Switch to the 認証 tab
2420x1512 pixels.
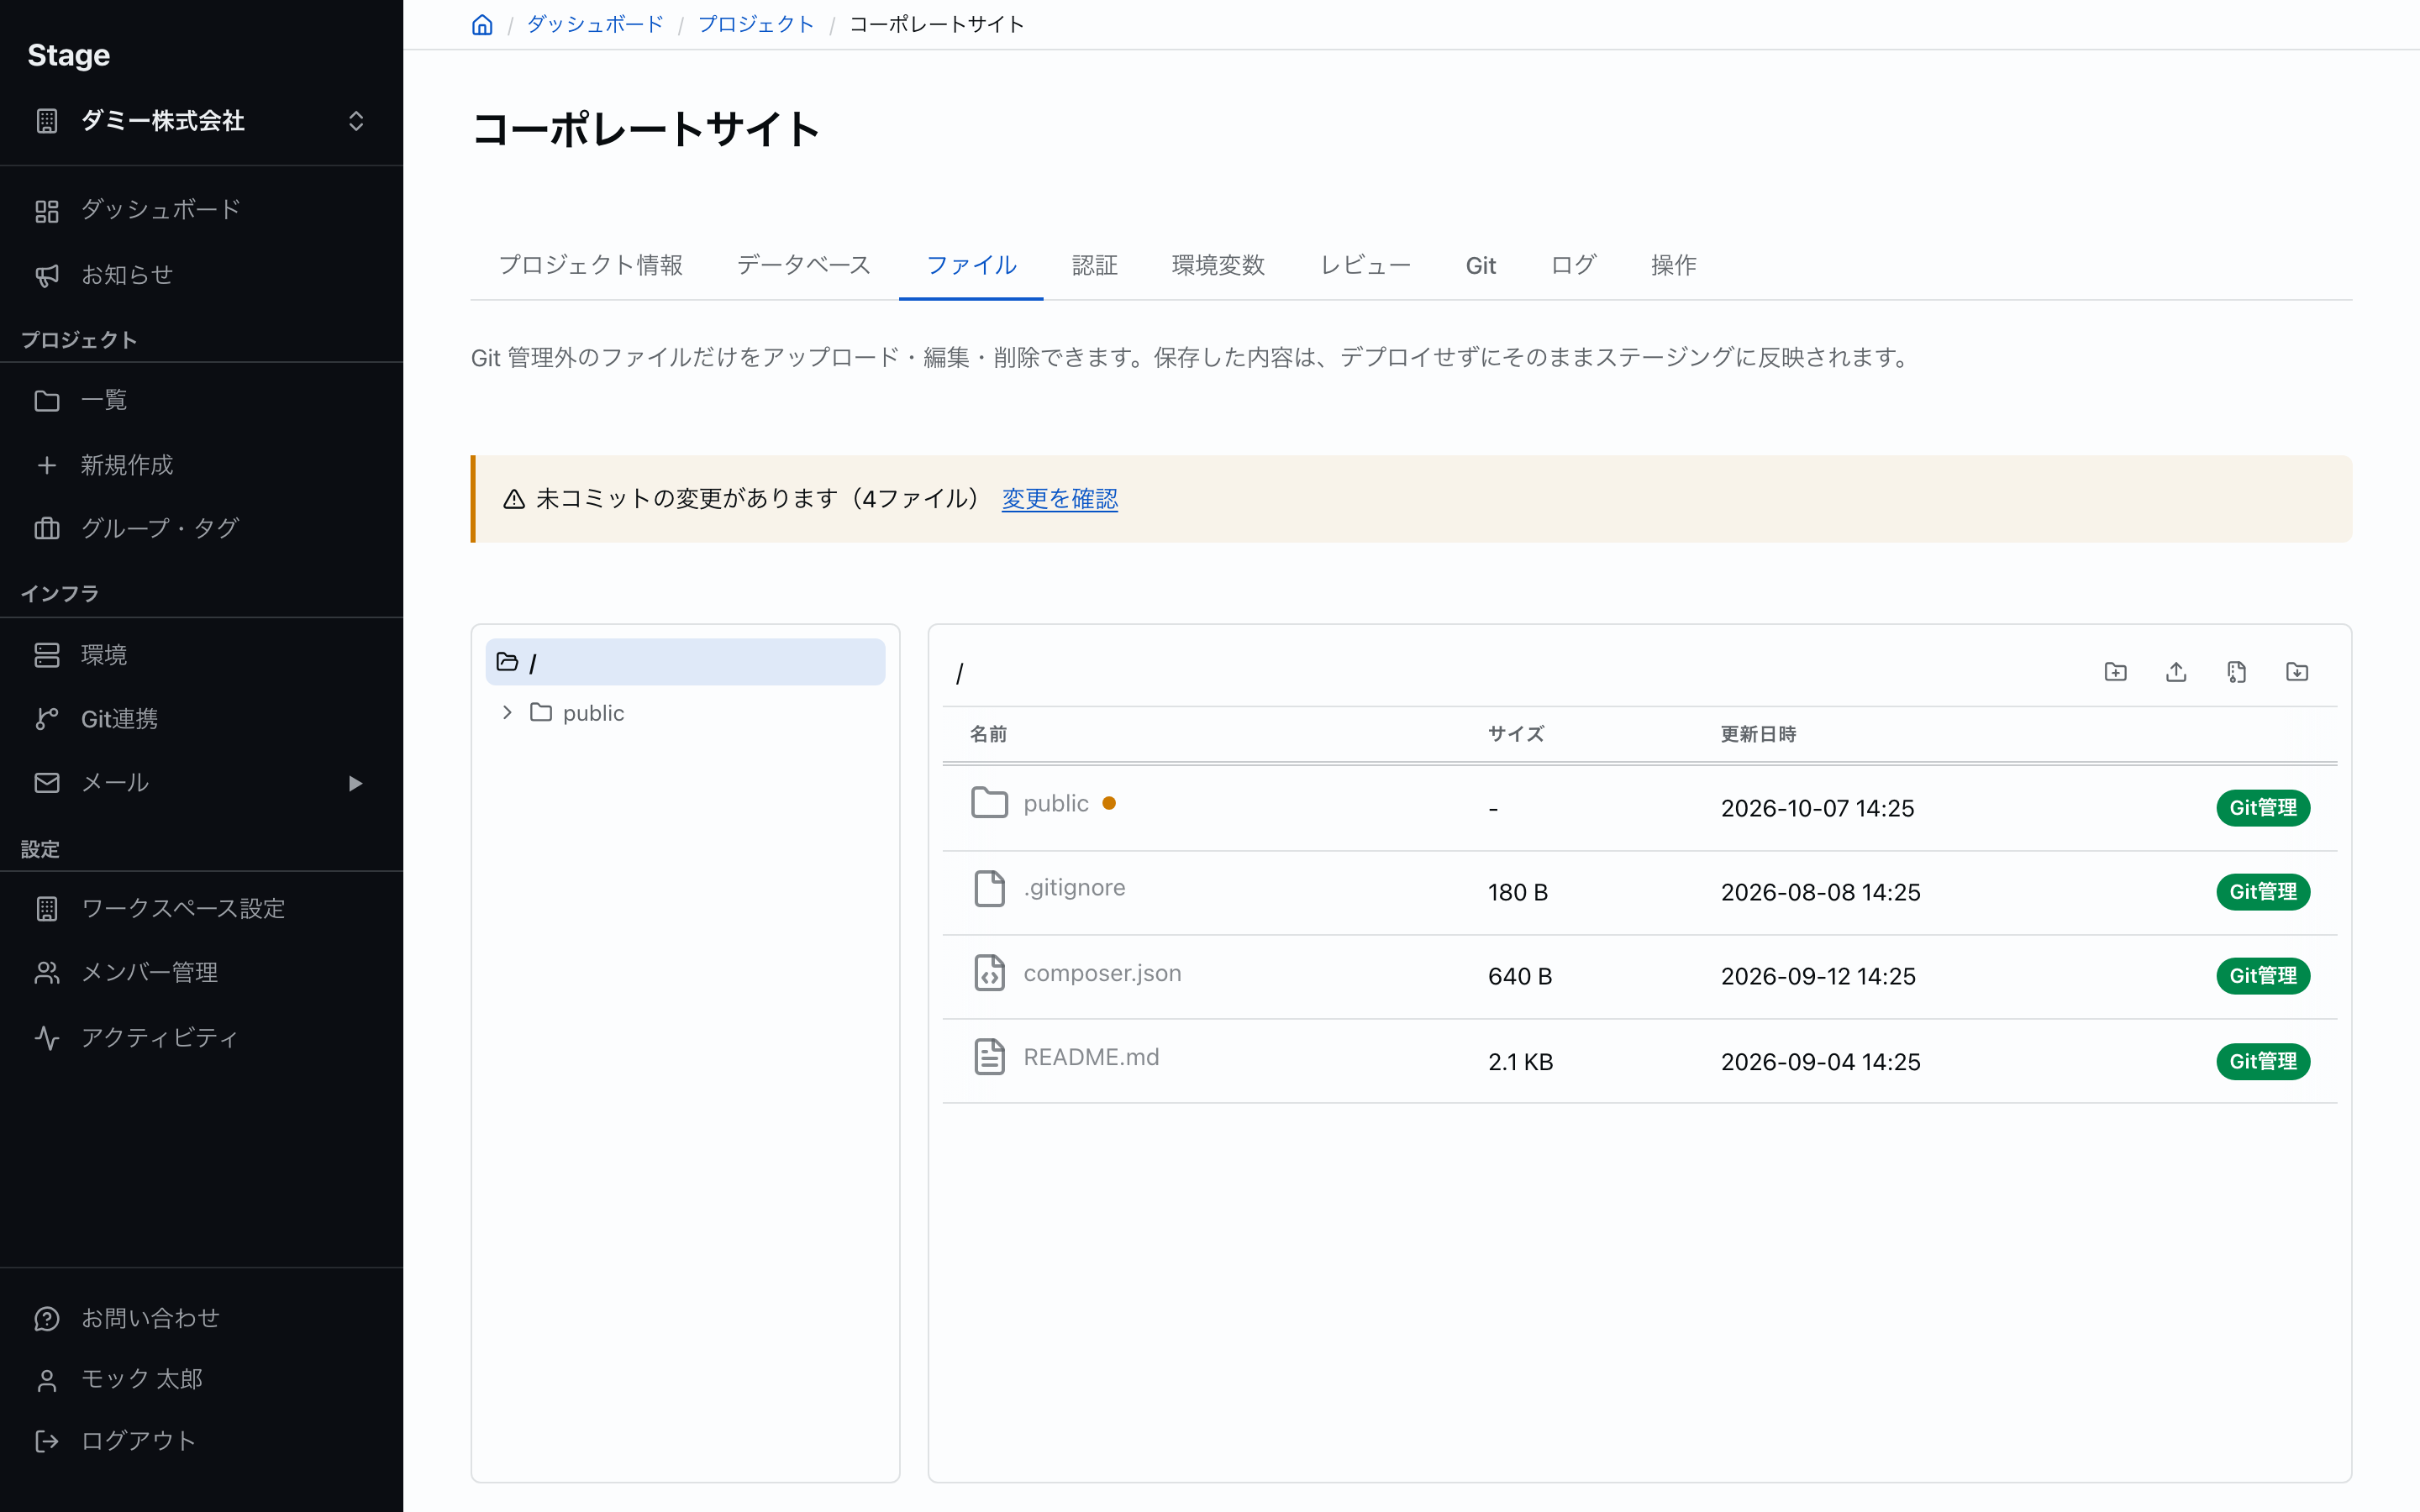click(1094, 265)
